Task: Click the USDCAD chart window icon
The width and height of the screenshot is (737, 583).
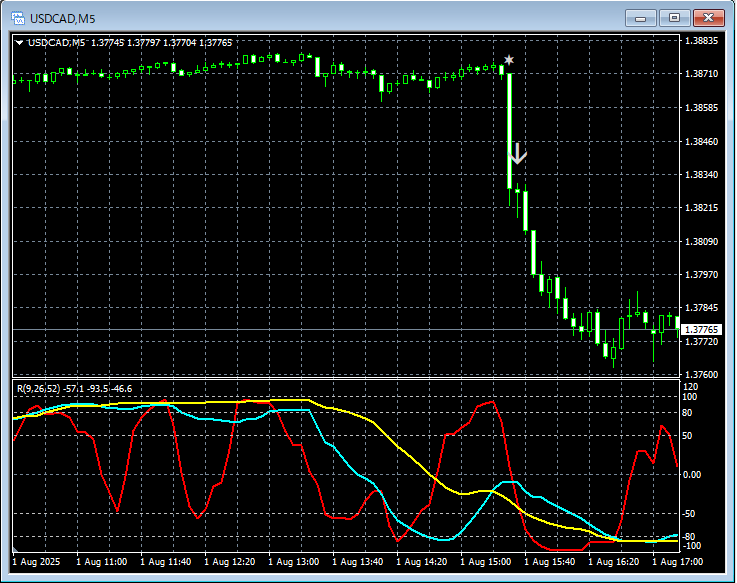Action: tap(18, 18)
